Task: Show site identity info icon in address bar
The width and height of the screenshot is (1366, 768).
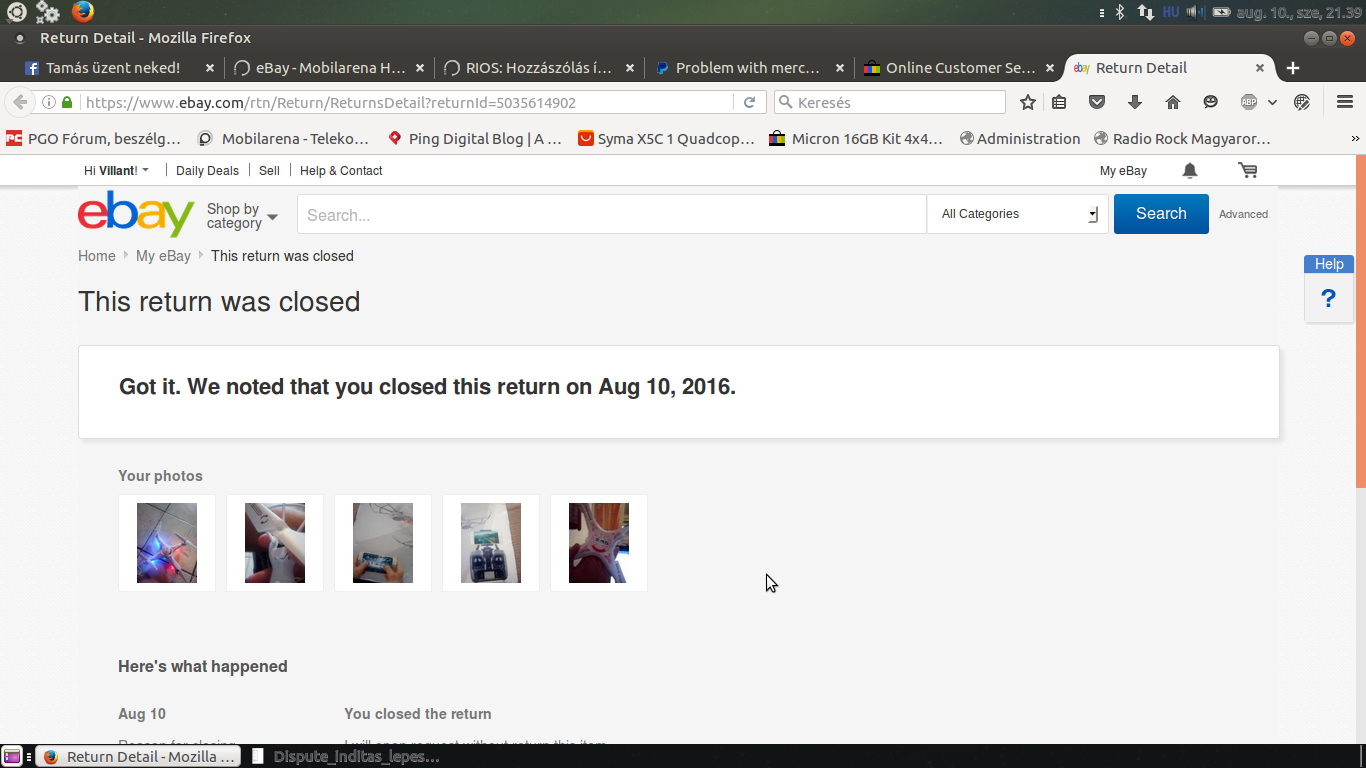Action: point(49,102)
